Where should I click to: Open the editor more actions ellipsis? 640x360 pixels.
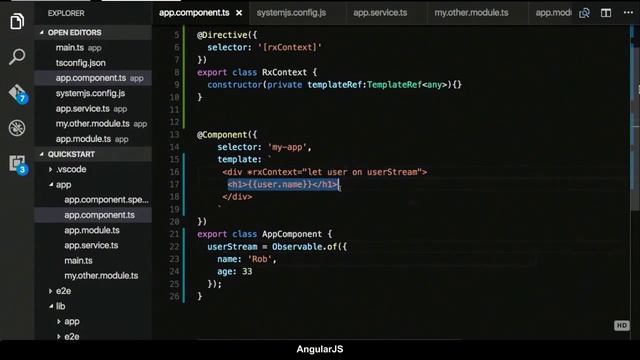coord(629,13)
